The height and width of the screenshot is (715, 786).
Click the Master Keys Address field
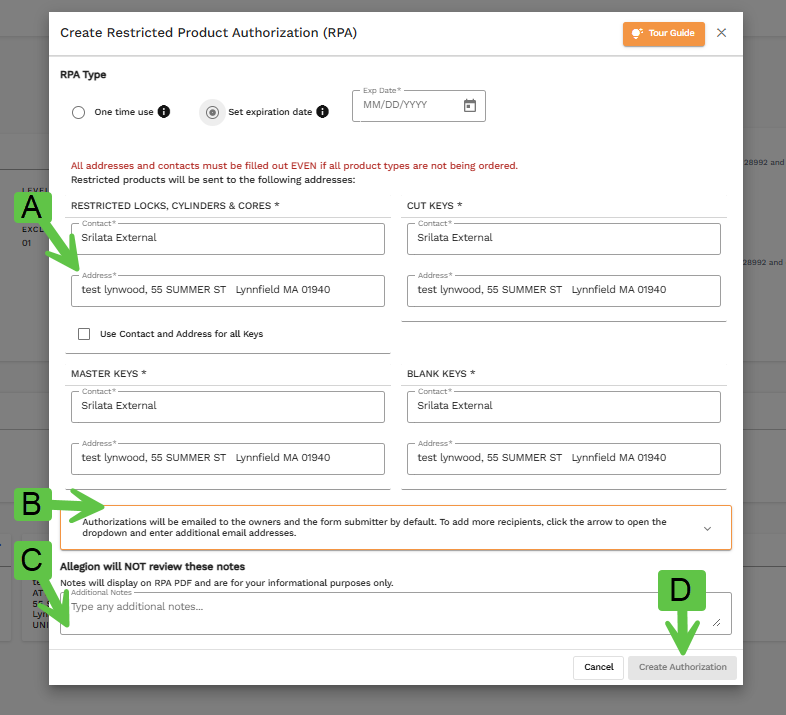click(x=227, y=458)
